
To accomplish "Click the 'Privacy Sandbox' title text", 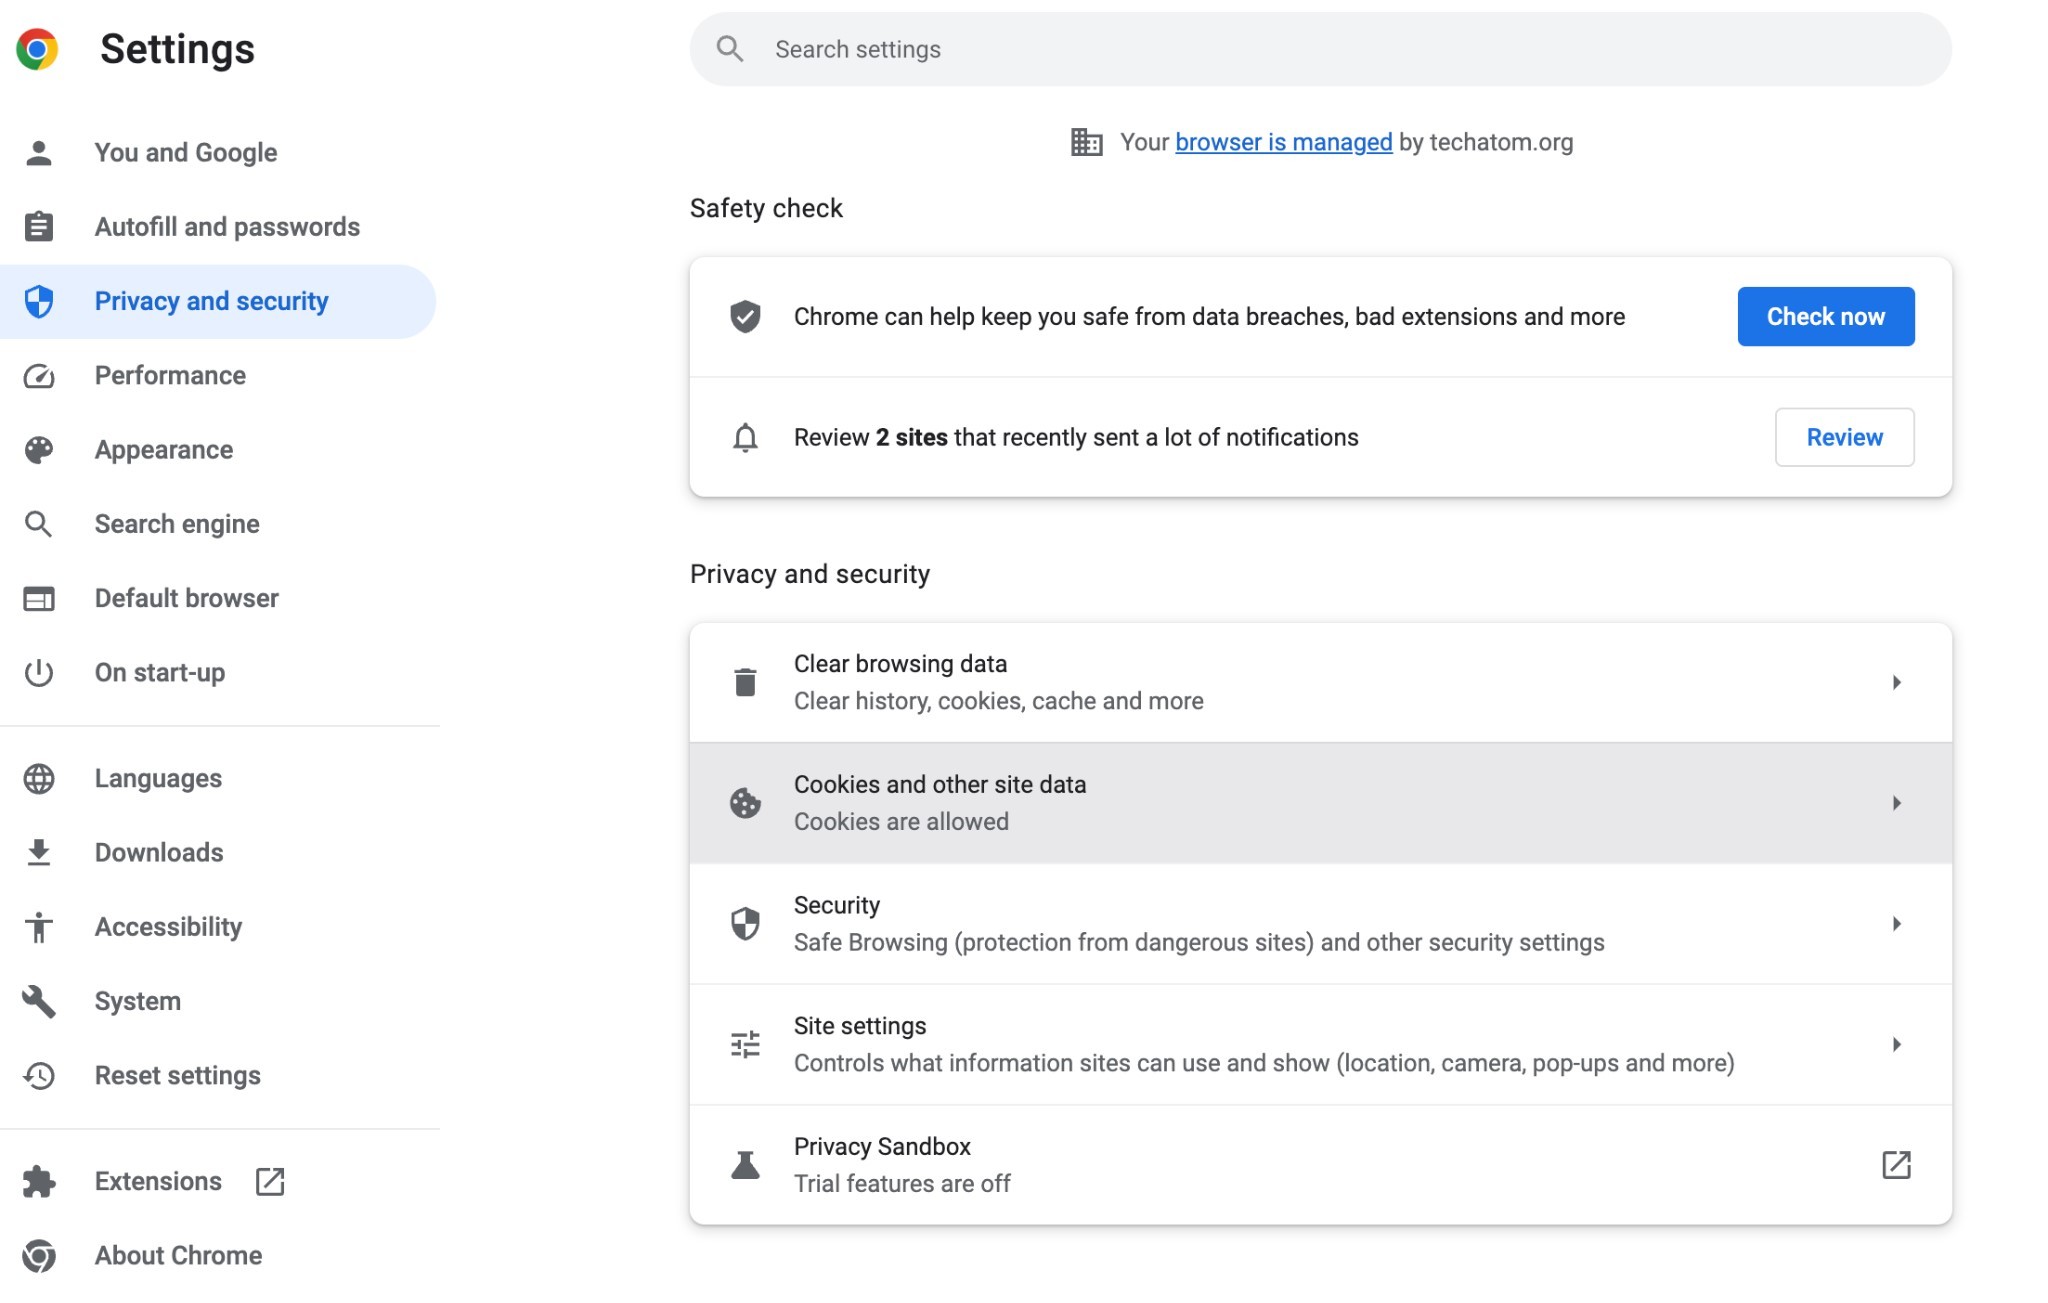I will coord(882,1146).
